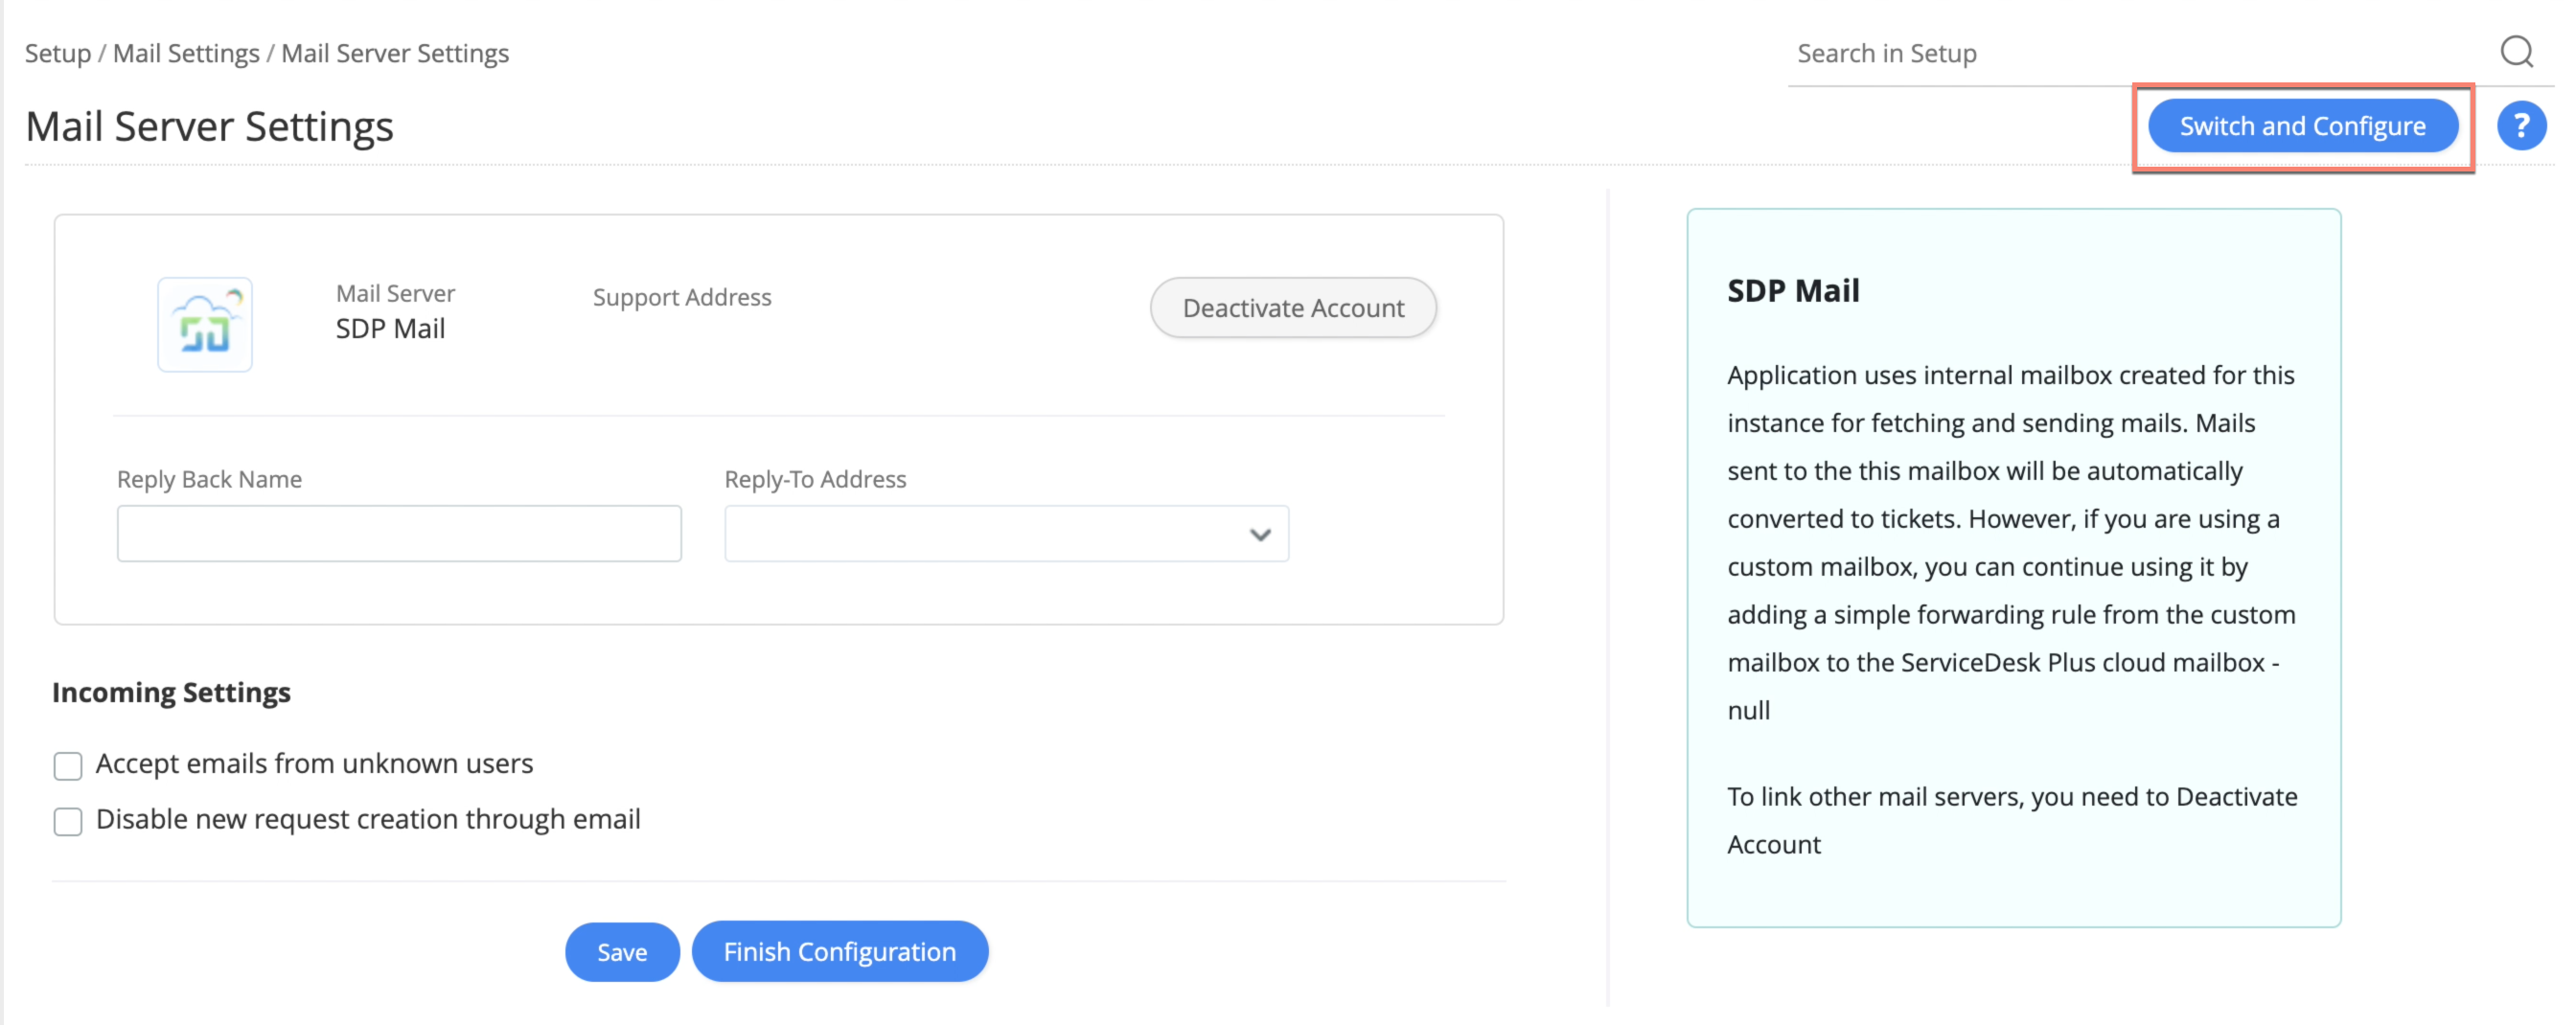This screenshot has height=1025, width=2576.
Task: Click the Support Address label
Action: coord(682,297)
